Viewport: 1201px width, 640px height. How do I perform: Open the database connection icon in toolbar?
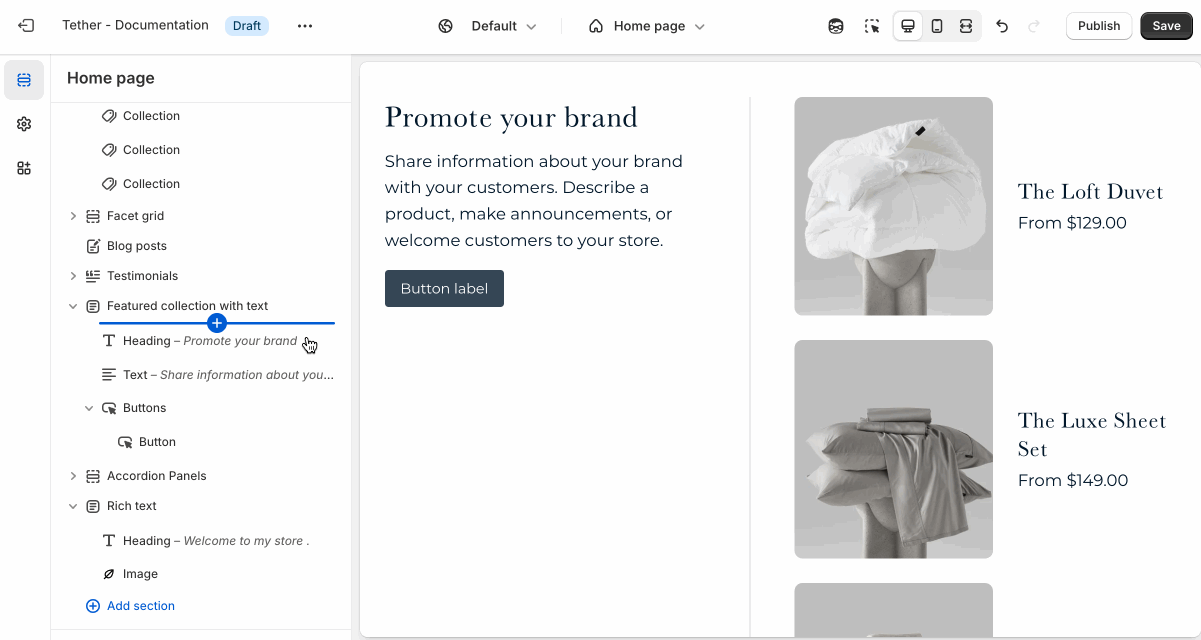(x=836, y=26)
